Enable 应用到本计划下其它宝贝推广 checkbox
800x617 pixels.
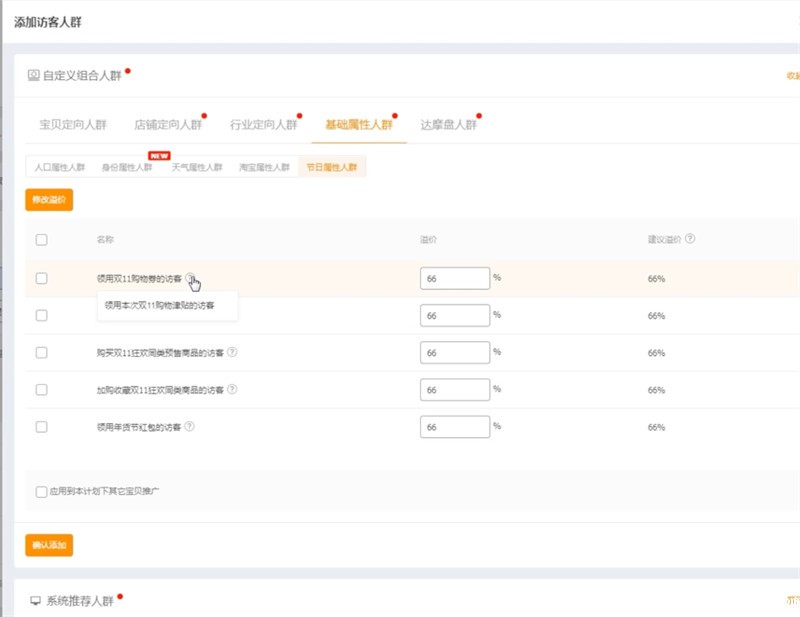[x=41, y=491]
